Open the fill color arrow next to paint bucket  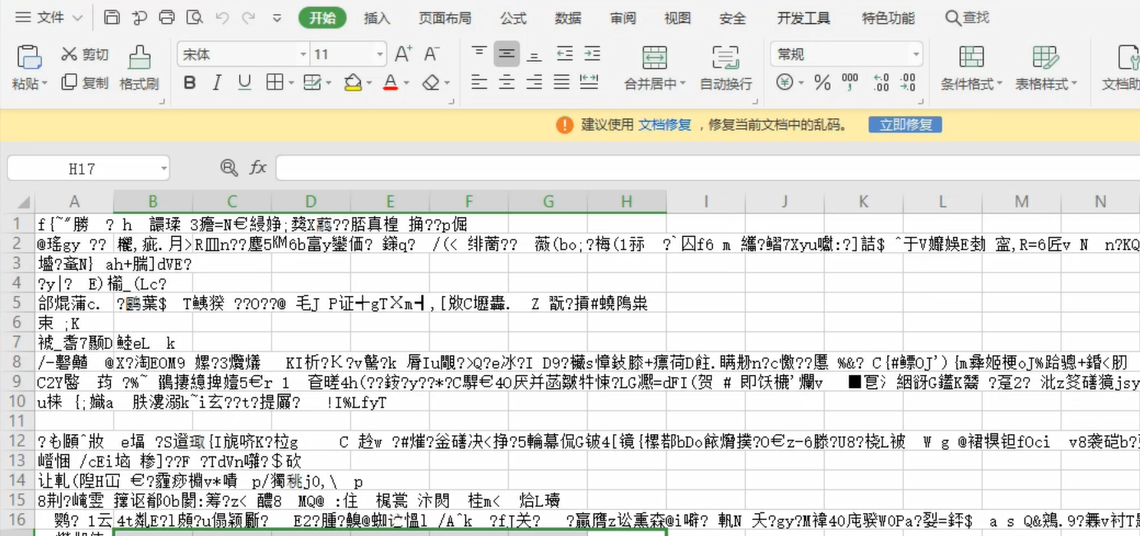click(369, 84)
